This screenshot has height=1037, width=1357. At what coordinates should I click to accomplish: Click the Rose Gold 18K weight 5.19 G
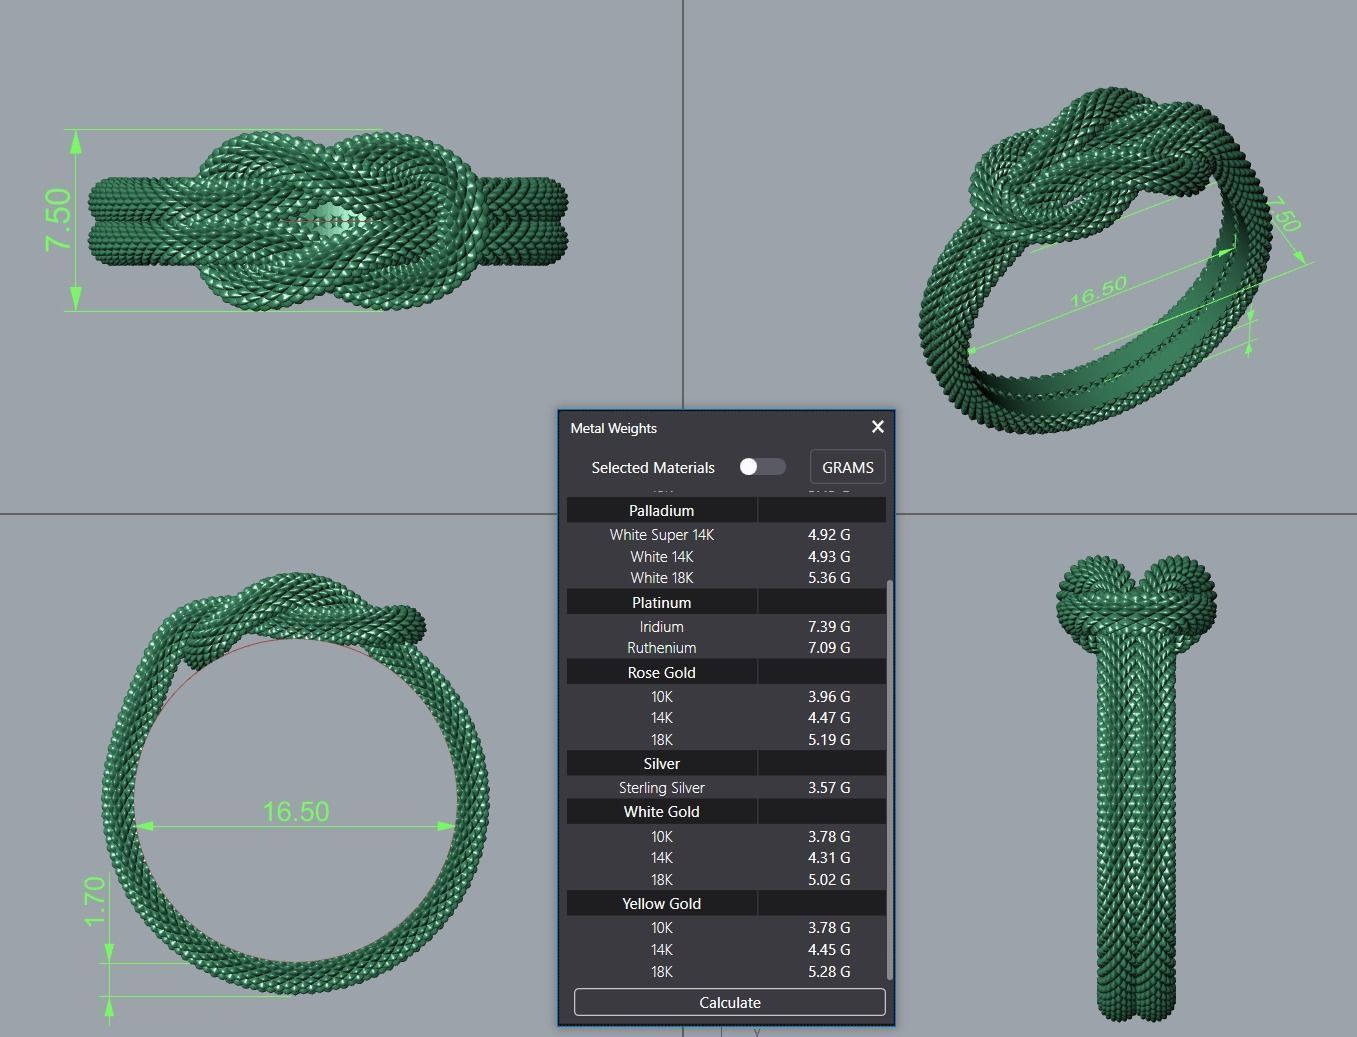[829, 740]
